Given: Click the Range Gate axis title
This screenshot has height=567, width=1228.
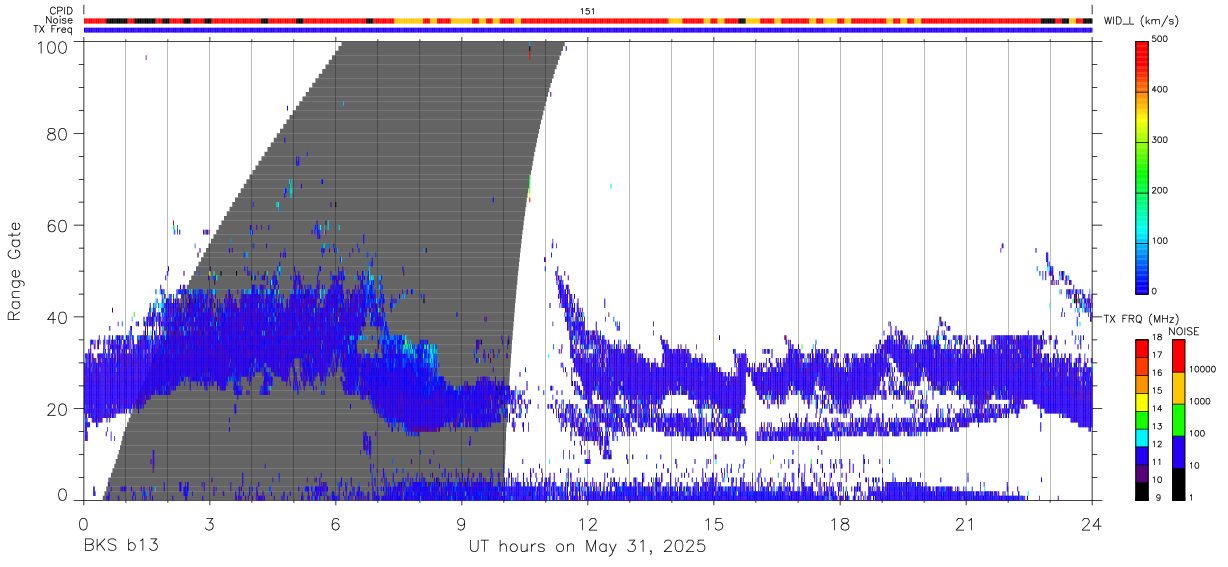Looking at the screenshot, I should pyautogui.click(x=15, y=271).
